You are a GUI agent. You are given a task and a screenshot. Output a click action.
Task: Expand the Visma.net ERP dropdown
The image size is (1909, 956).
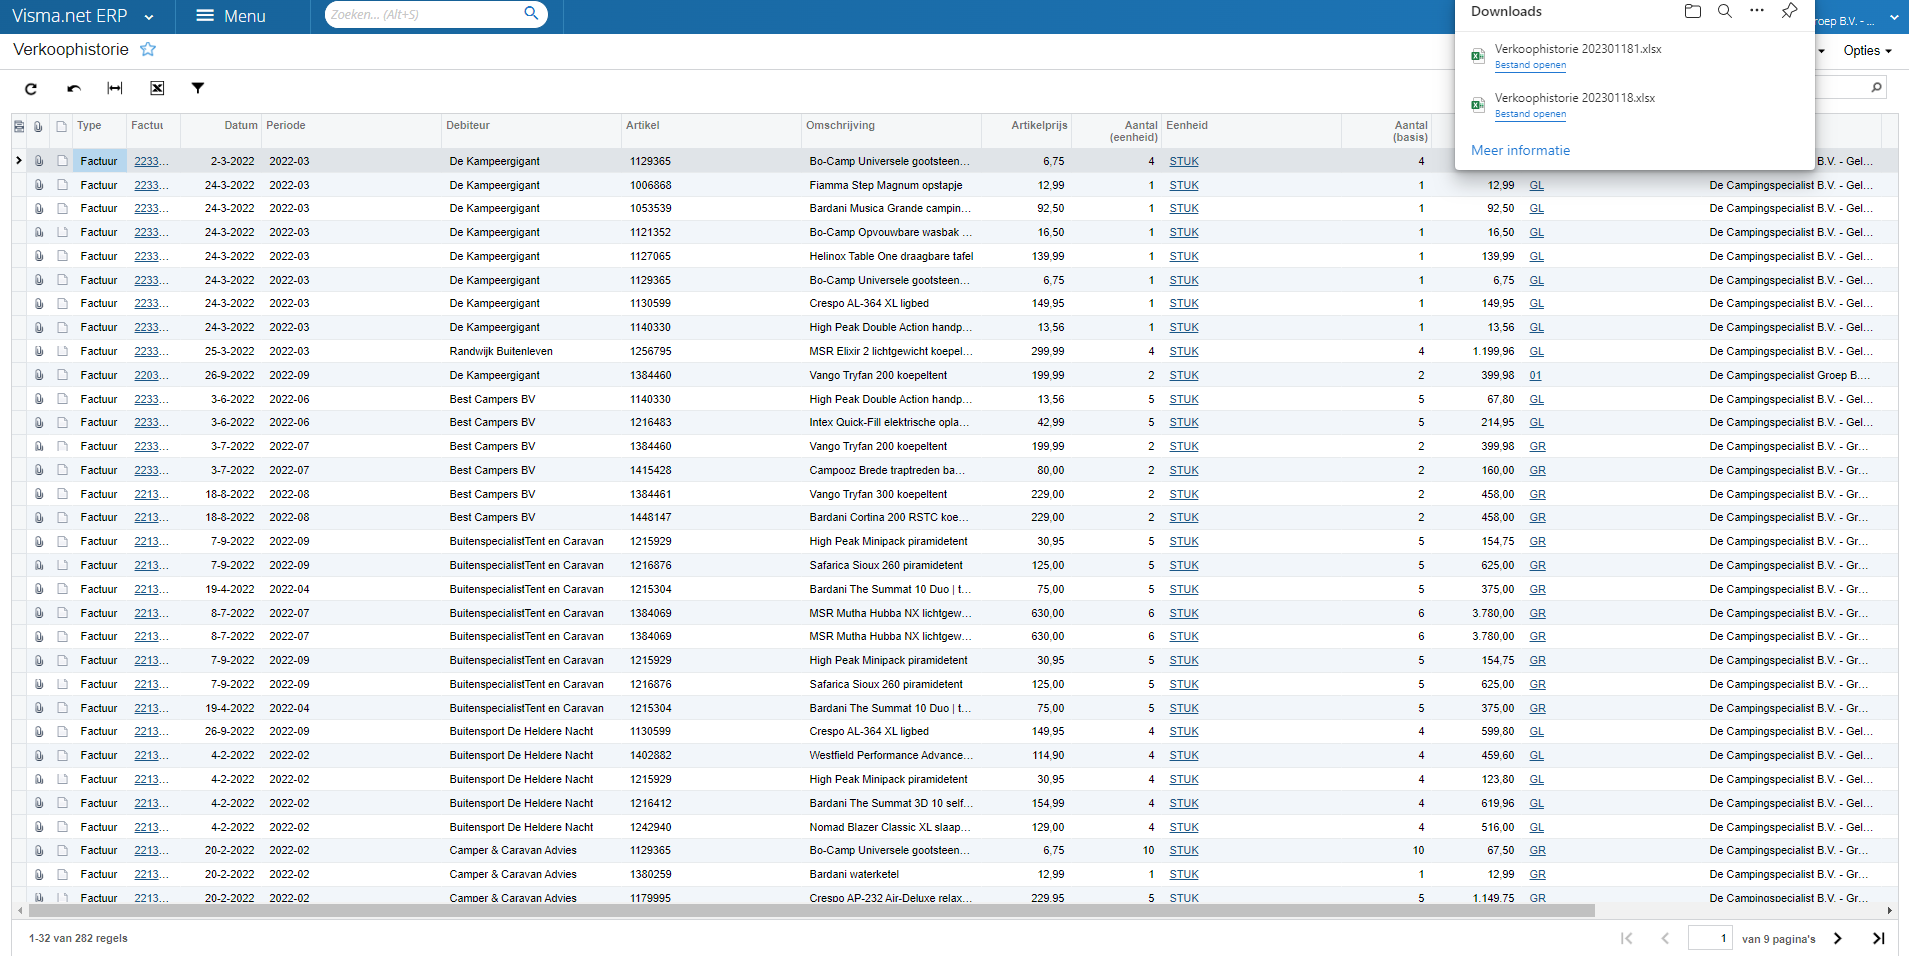[x=149, y=17]
